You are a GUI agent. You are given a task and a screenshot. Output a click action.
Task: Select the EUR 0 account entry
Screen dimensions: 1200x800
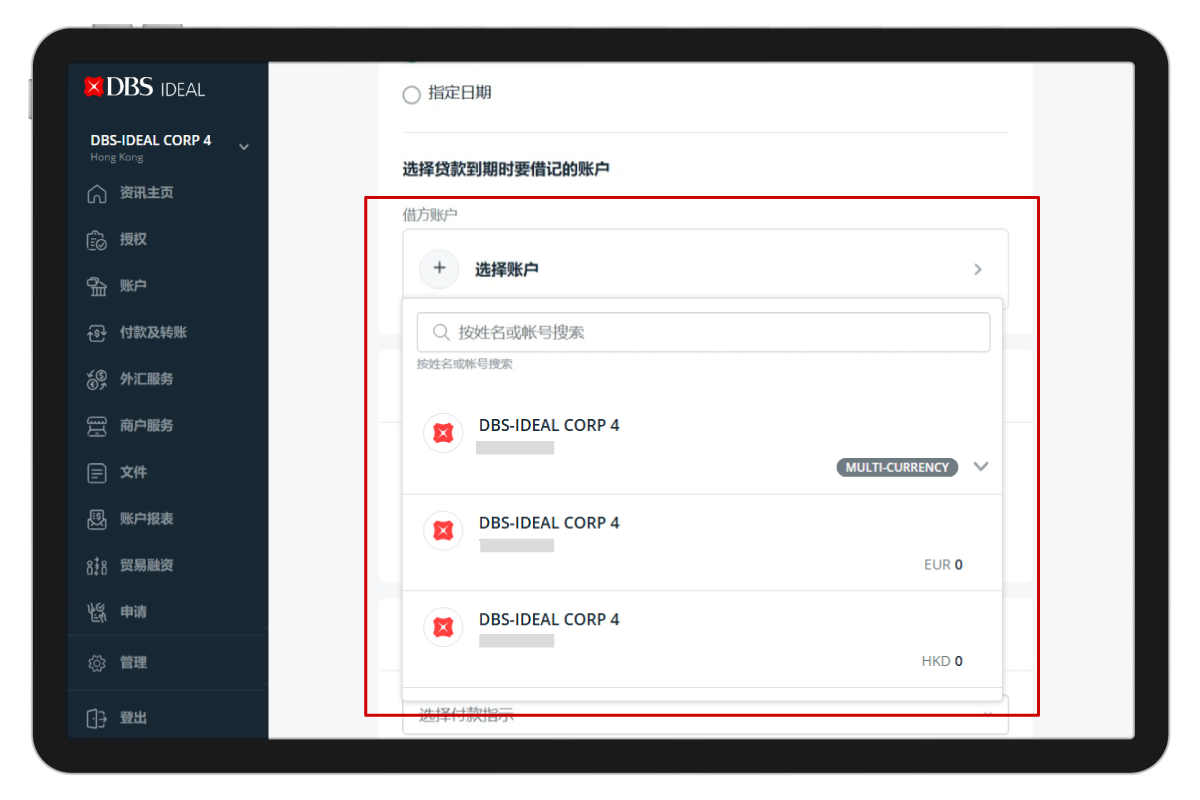click(702, 542)
